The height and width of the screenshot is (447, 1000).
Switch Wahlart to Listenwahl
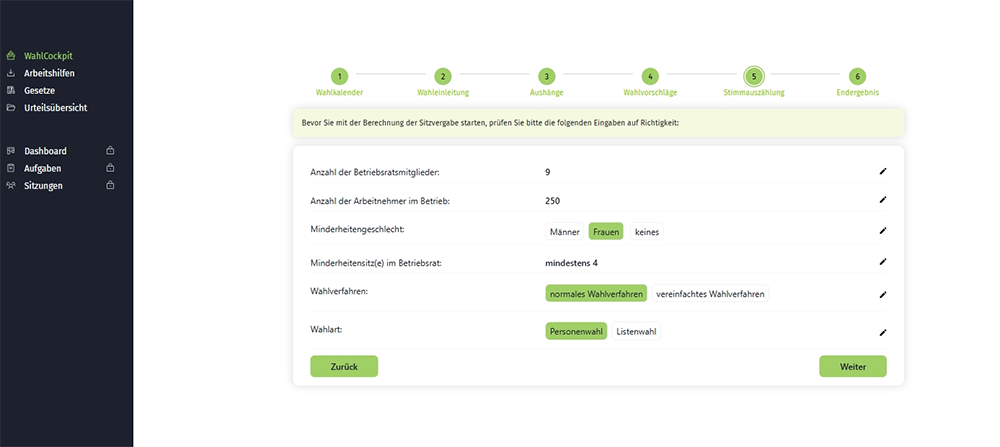click(x=637, y=331)
